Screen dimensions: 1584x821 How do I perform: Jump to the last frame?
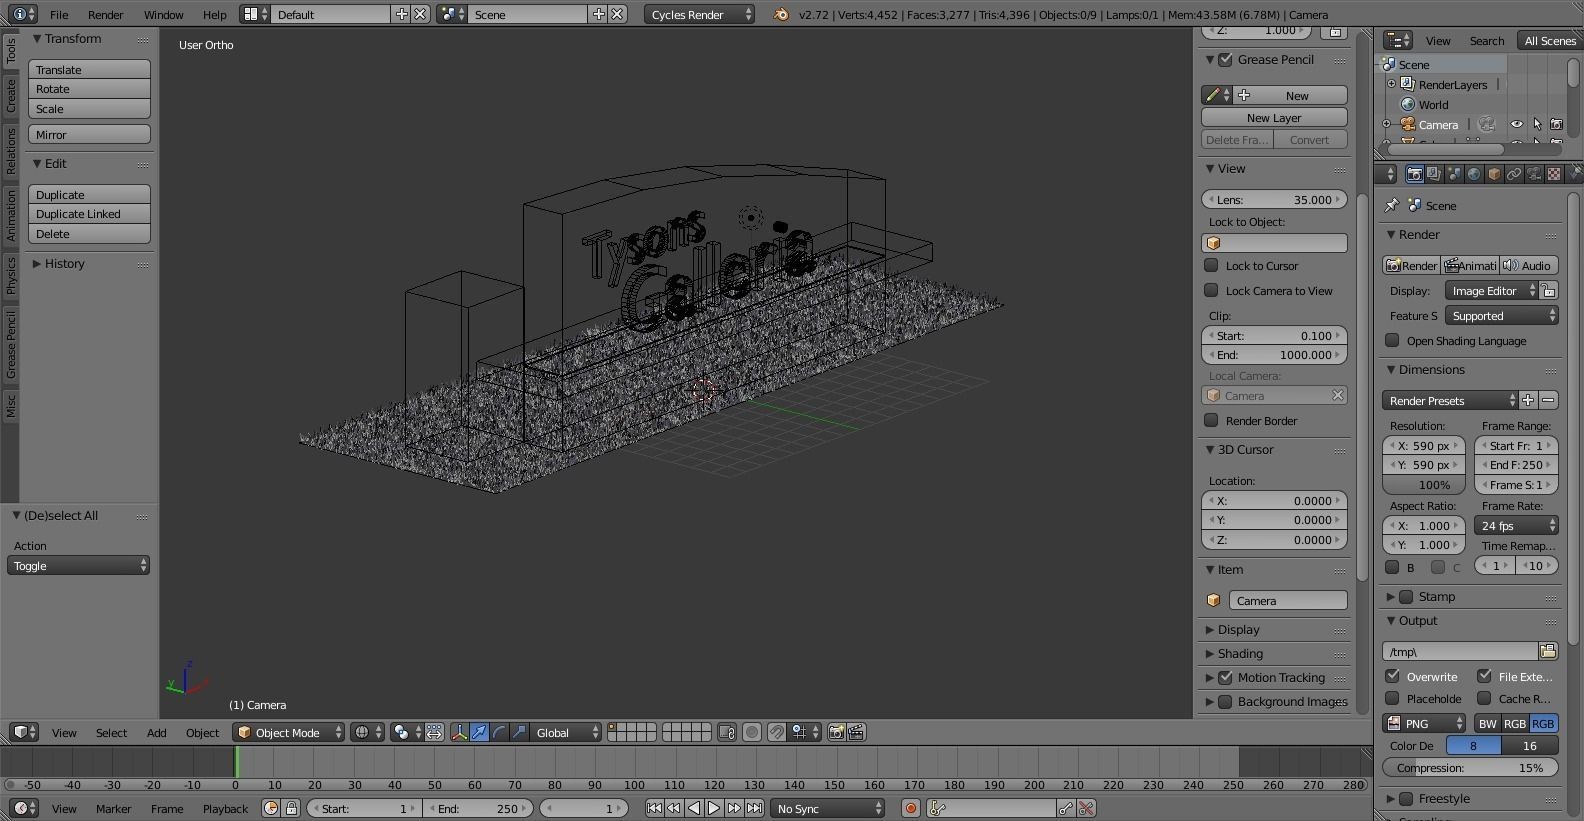(x=754, y=808)
